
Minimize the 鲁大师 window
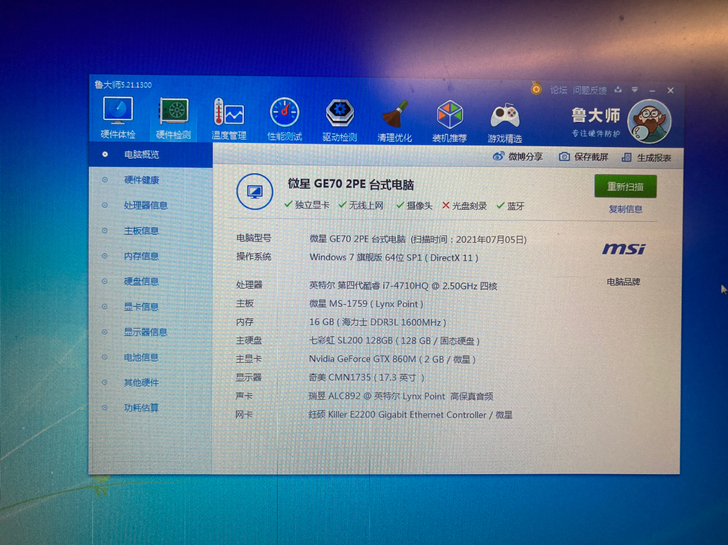652,91
